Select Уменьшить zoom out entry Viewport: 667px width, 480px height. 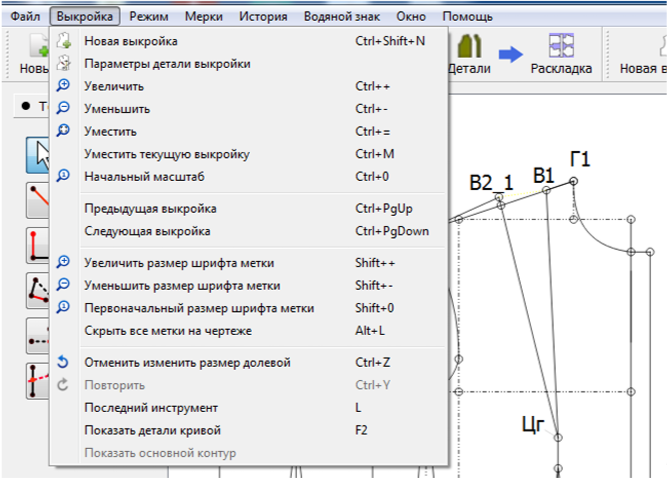249,109
